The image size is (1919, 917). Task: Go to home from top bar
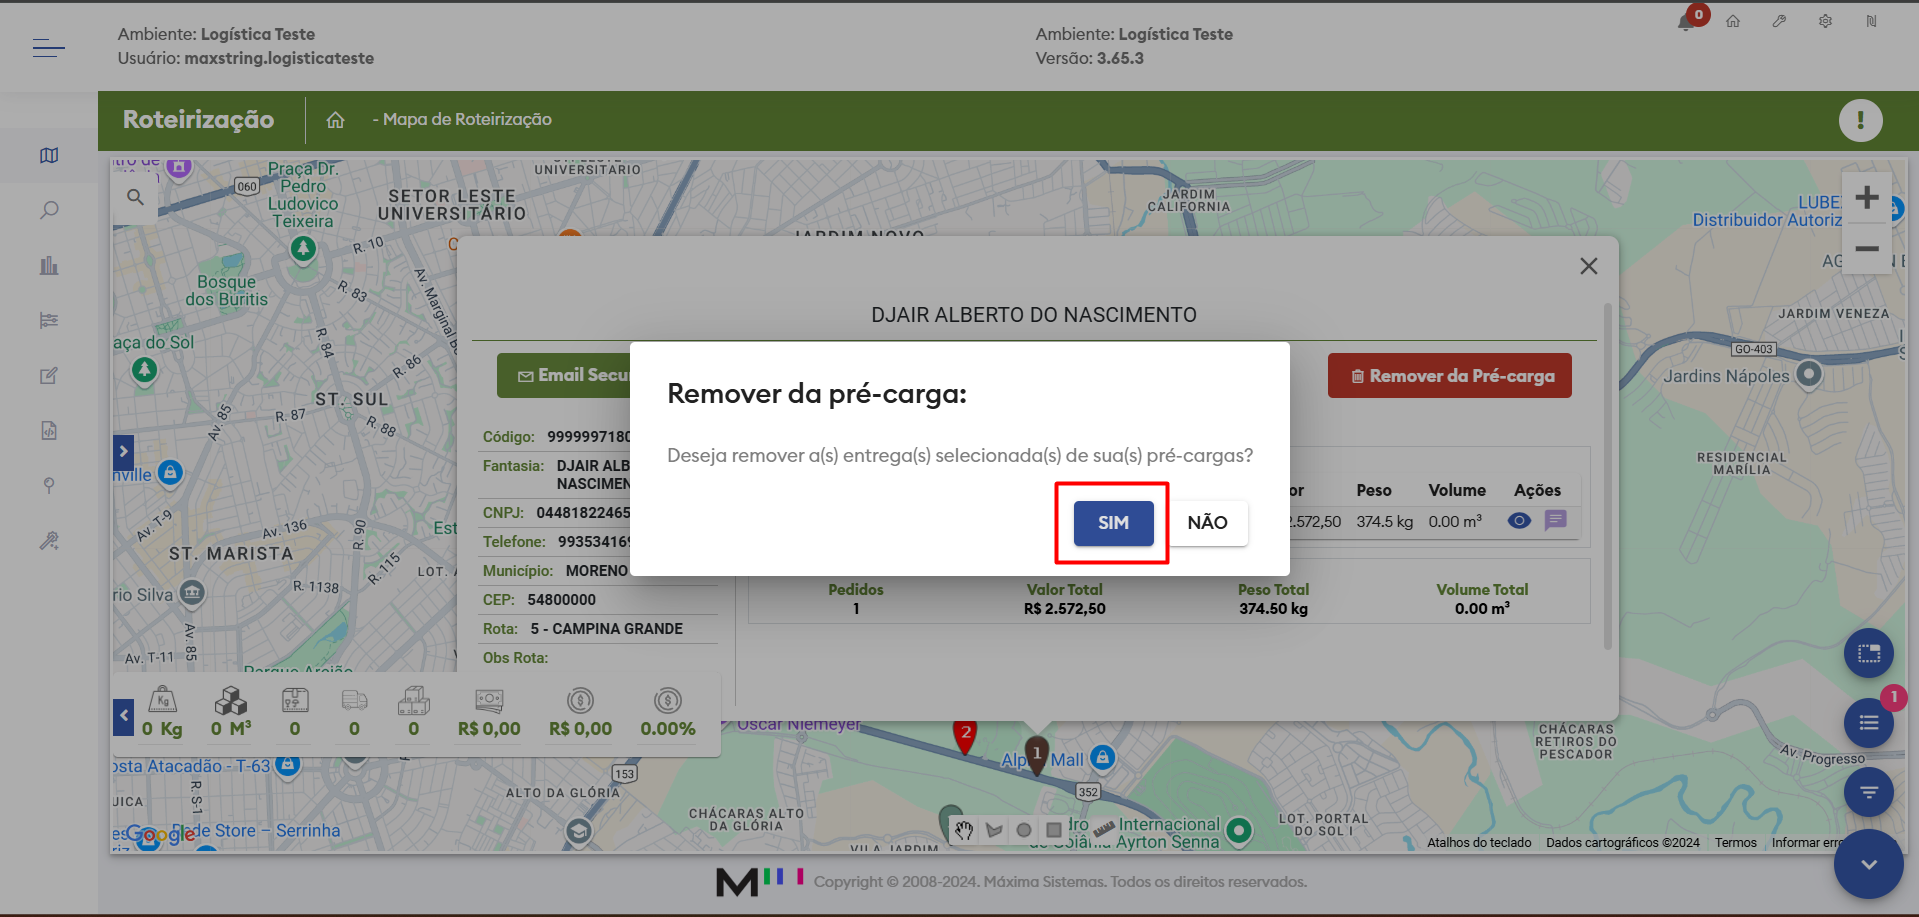(x=1733, y=21)
